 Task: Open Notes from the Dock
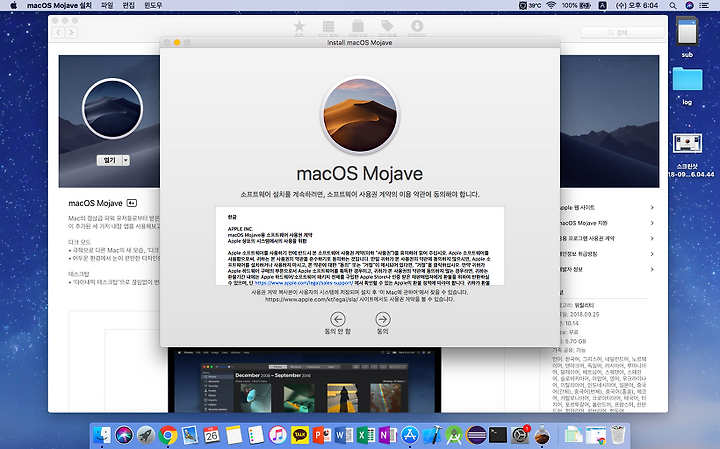pyautogui.click(x=234, y=435)
